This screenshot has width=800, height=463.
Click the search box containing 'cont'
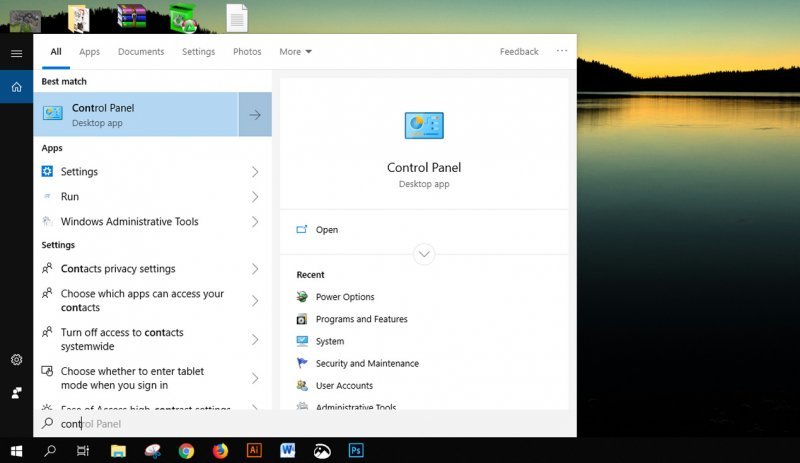(305, 424)
